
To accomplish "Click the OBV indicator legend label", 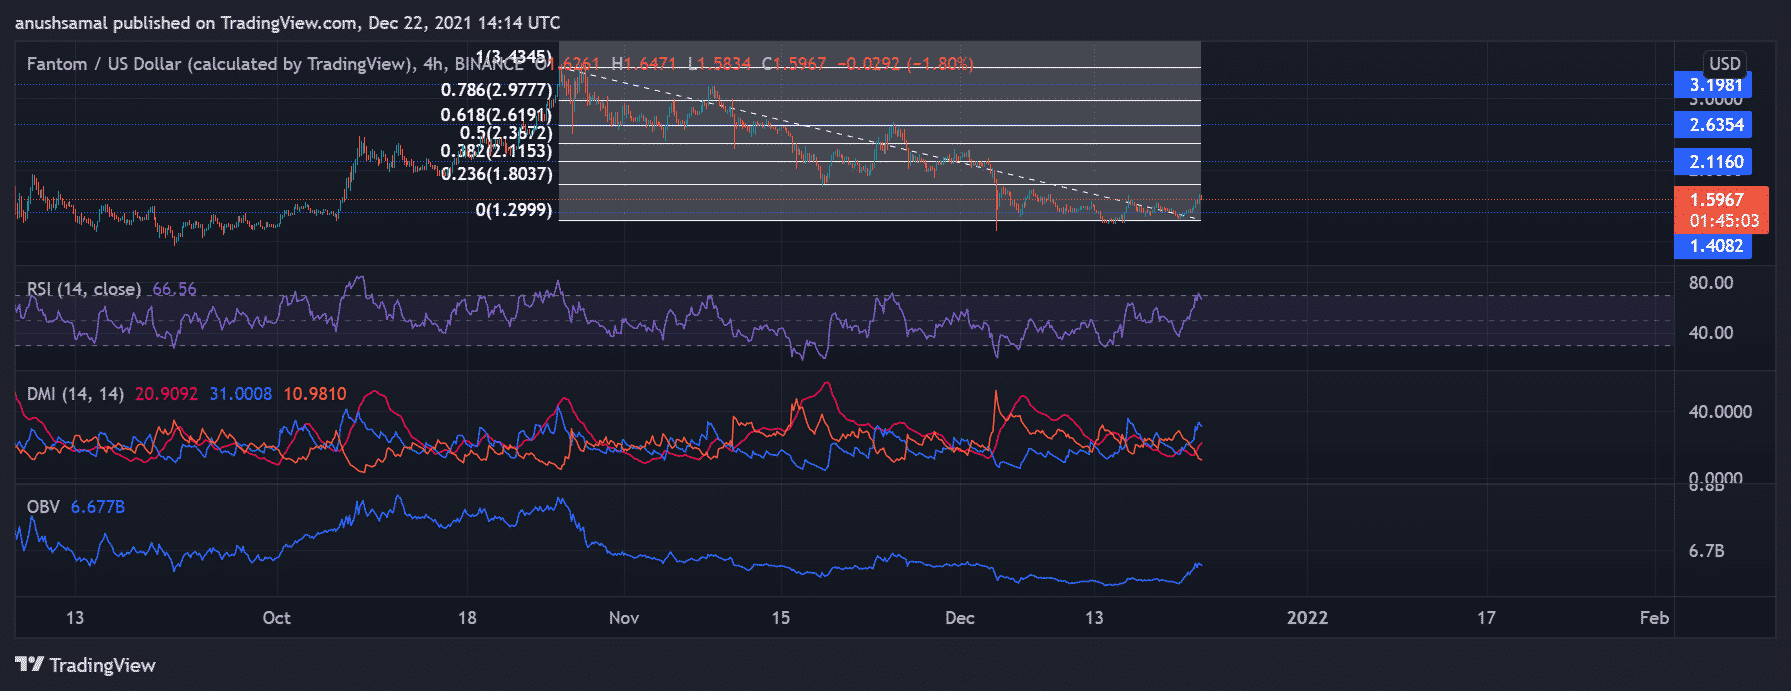I will coord(43,507).
